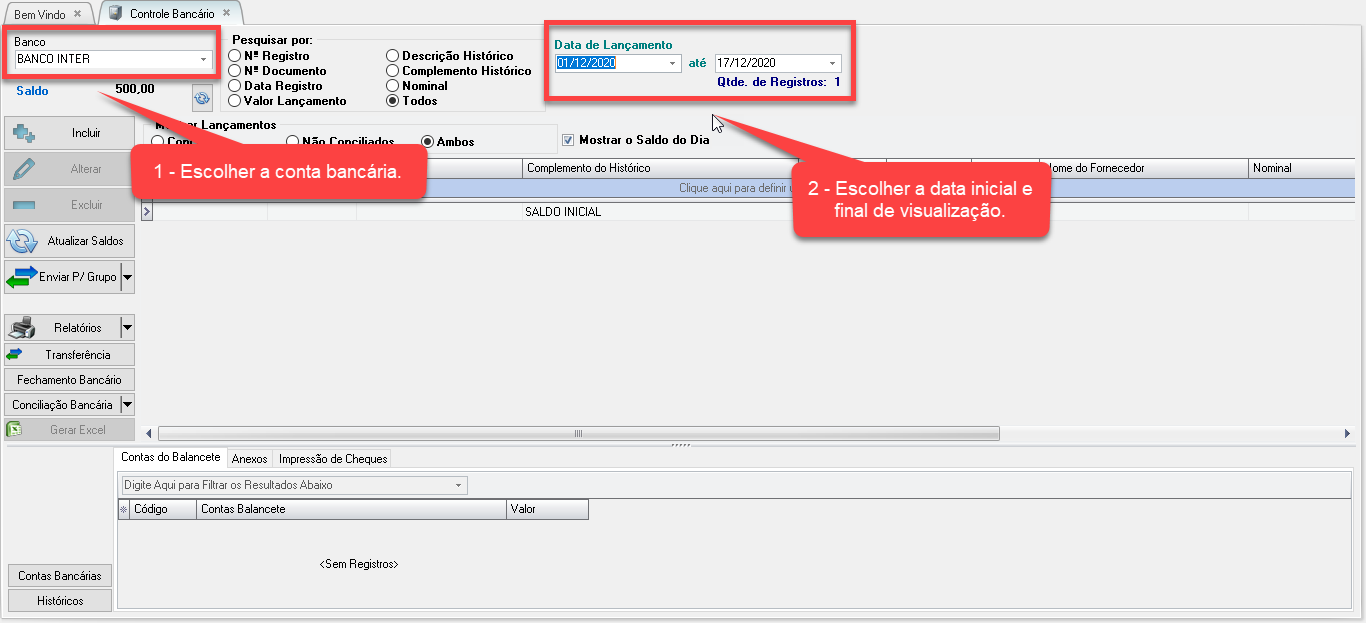Switch to the Anexos tab
The width and height of the screenshot is (1366, 623).
click(x=249, y=459)
